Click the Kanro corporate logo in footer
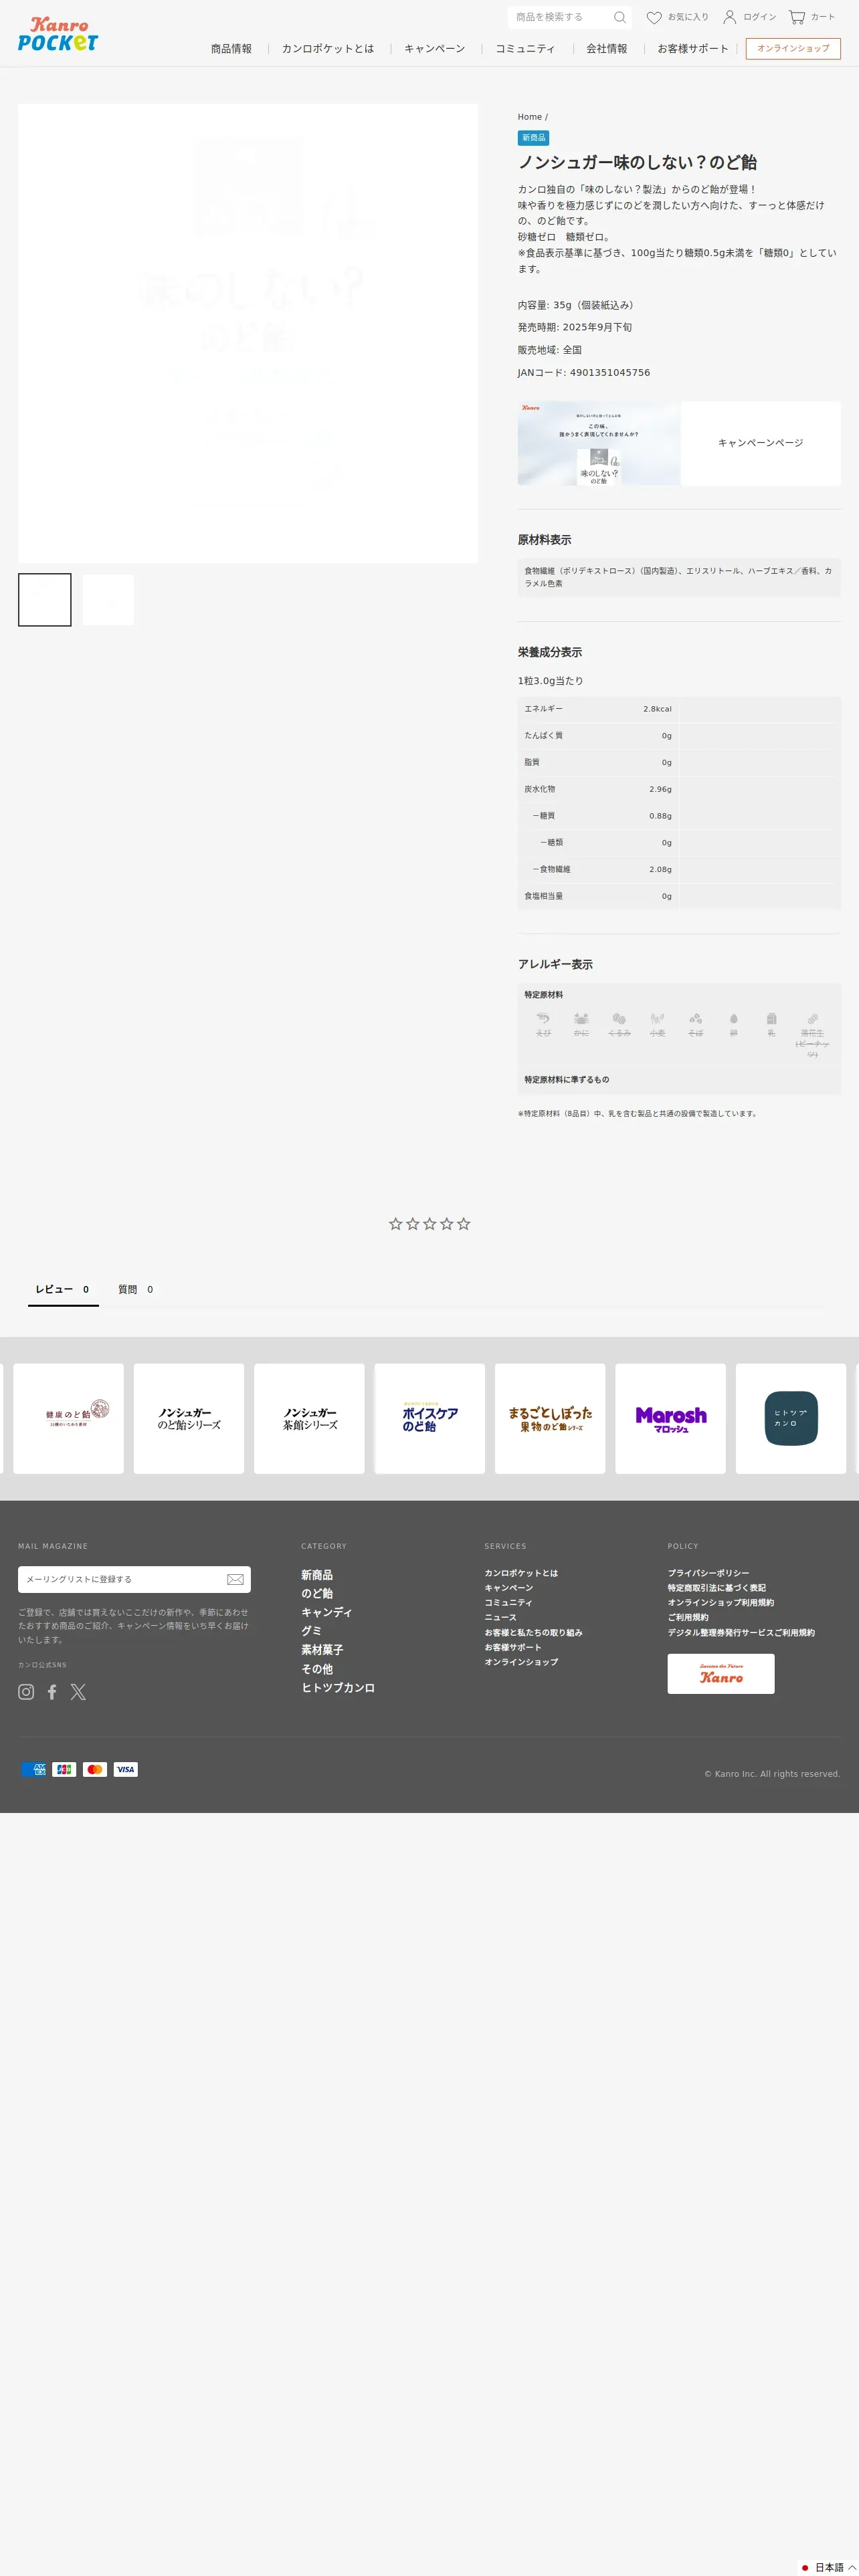 (721, 1674)
